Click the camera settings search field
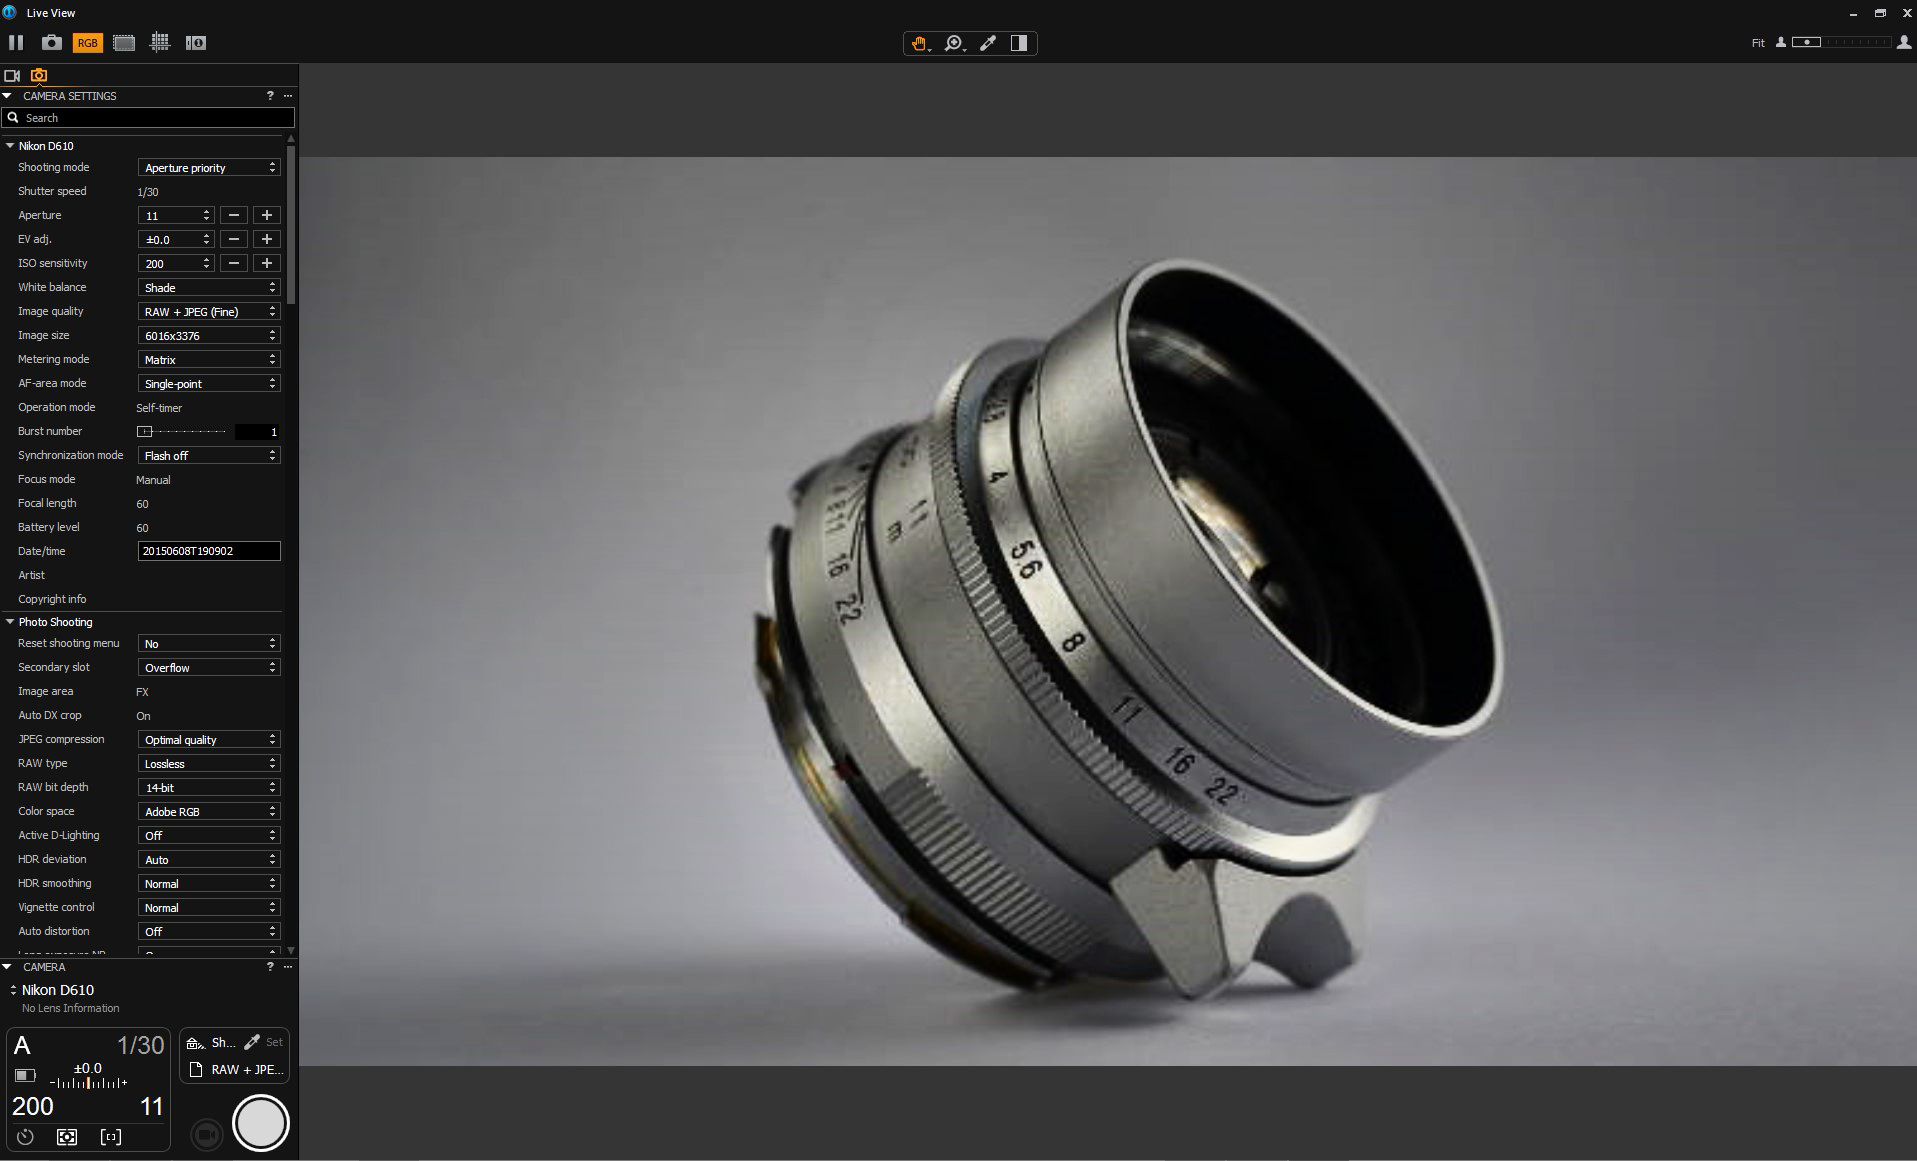Screen dimensions: 1917x1161 (147, 117)
